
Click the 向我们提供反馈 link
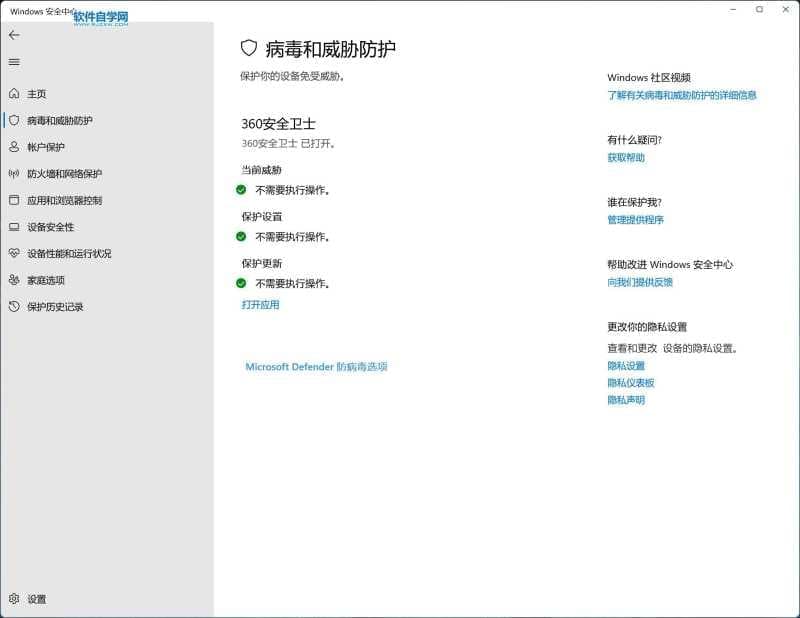[x=640, y=282]
